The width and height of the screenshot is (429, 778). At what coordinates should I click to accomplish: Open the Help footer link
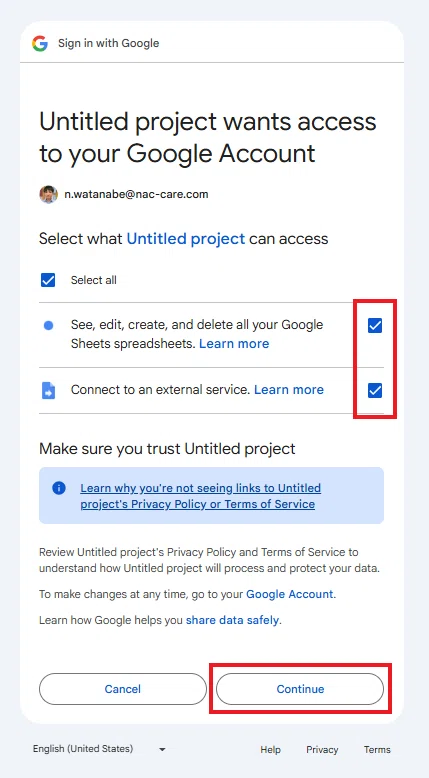tap(270, 750)
